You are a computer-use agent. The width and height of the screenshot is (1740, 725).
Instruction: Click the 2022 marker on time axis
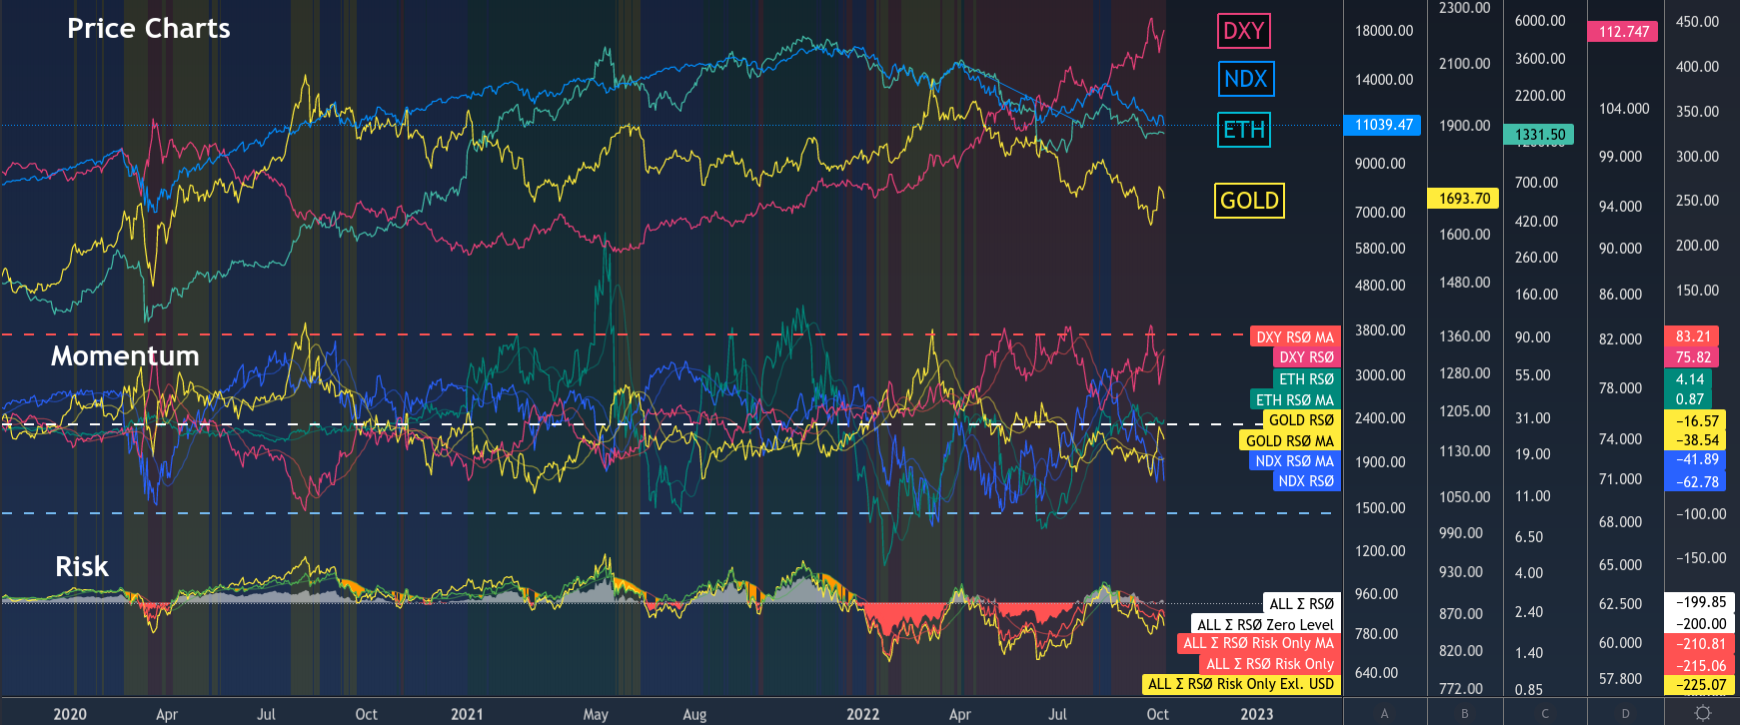tap(862, 714)
